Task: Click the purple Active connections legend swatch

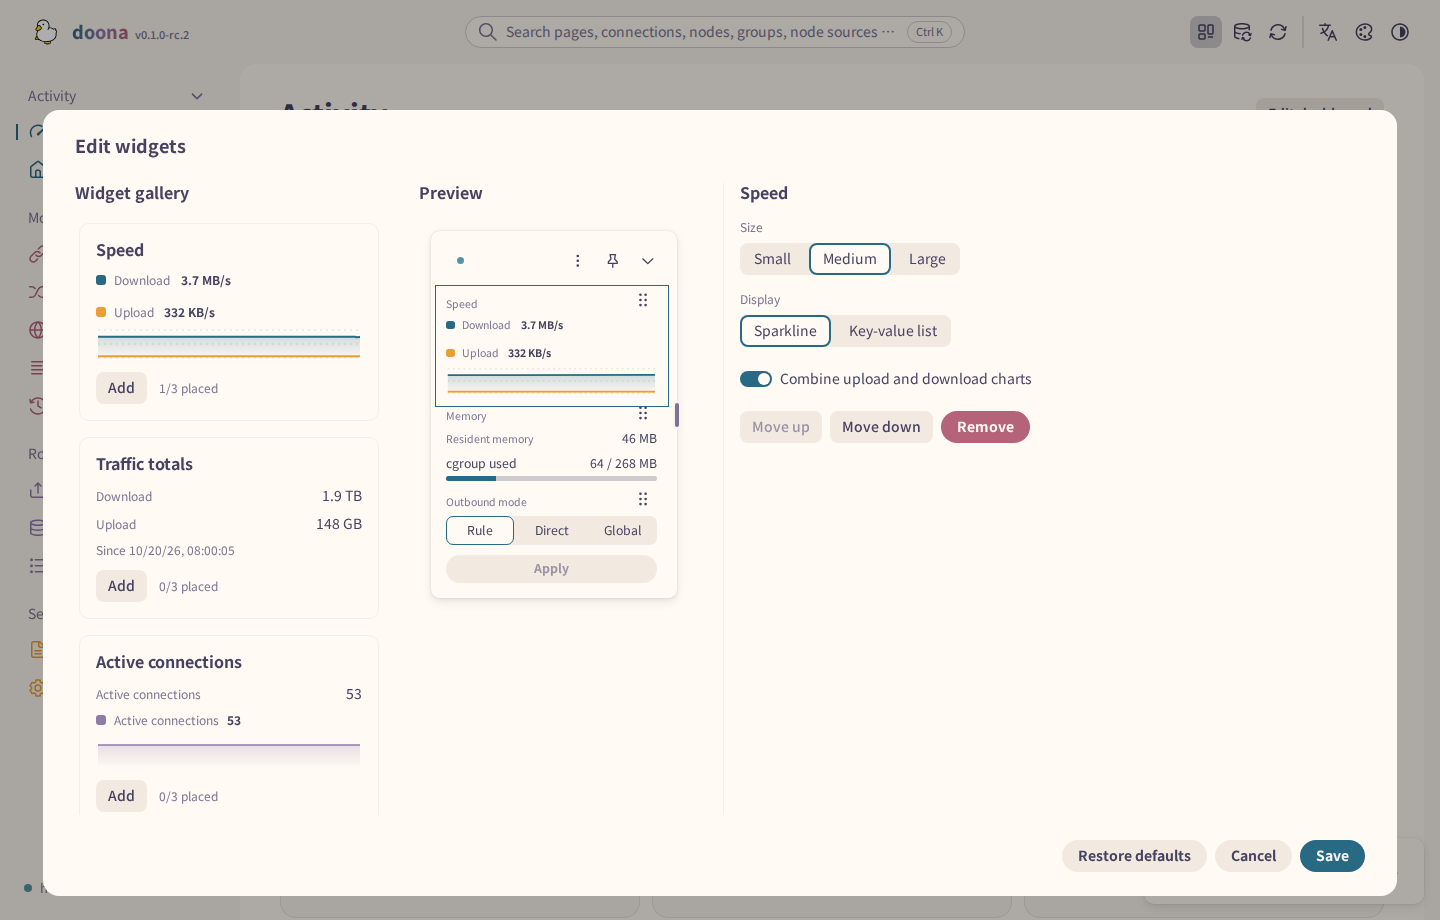Action: point(101,720)
